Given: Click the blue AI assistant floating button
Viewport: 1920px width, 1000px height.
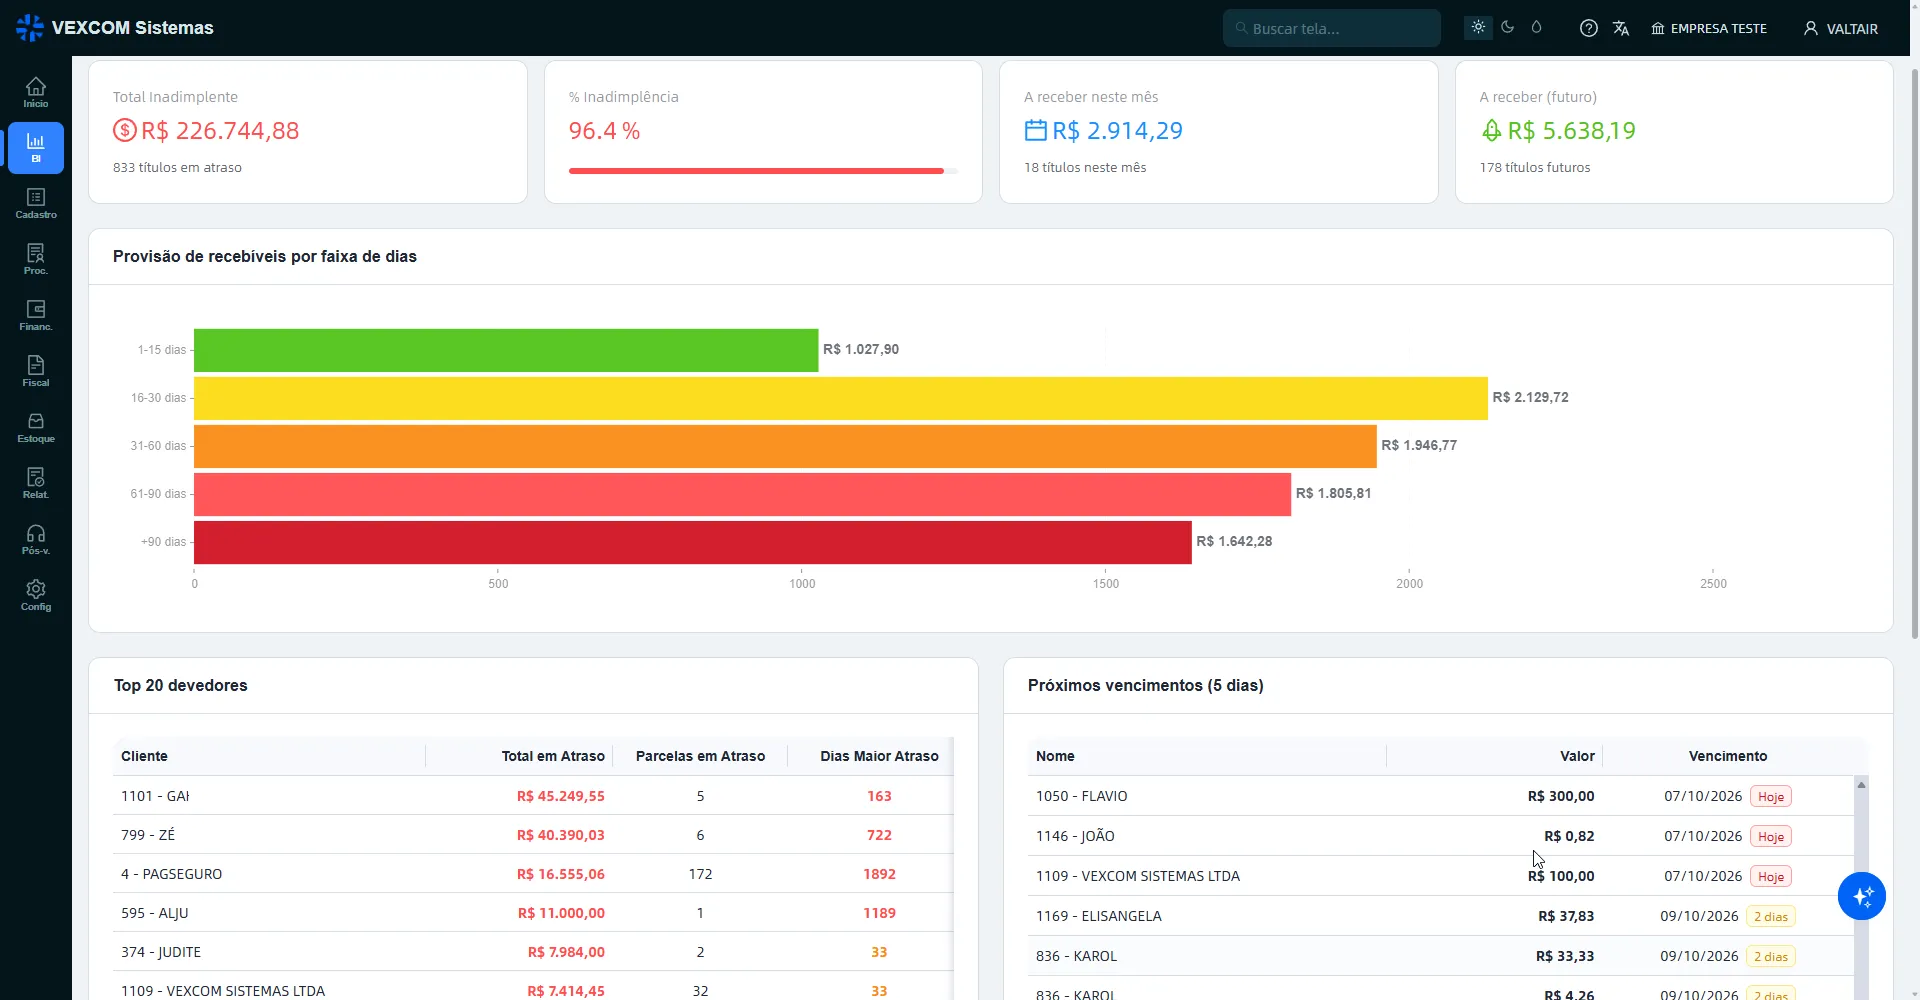Looking at the screenshot, I should click(x=1862, y=896).
